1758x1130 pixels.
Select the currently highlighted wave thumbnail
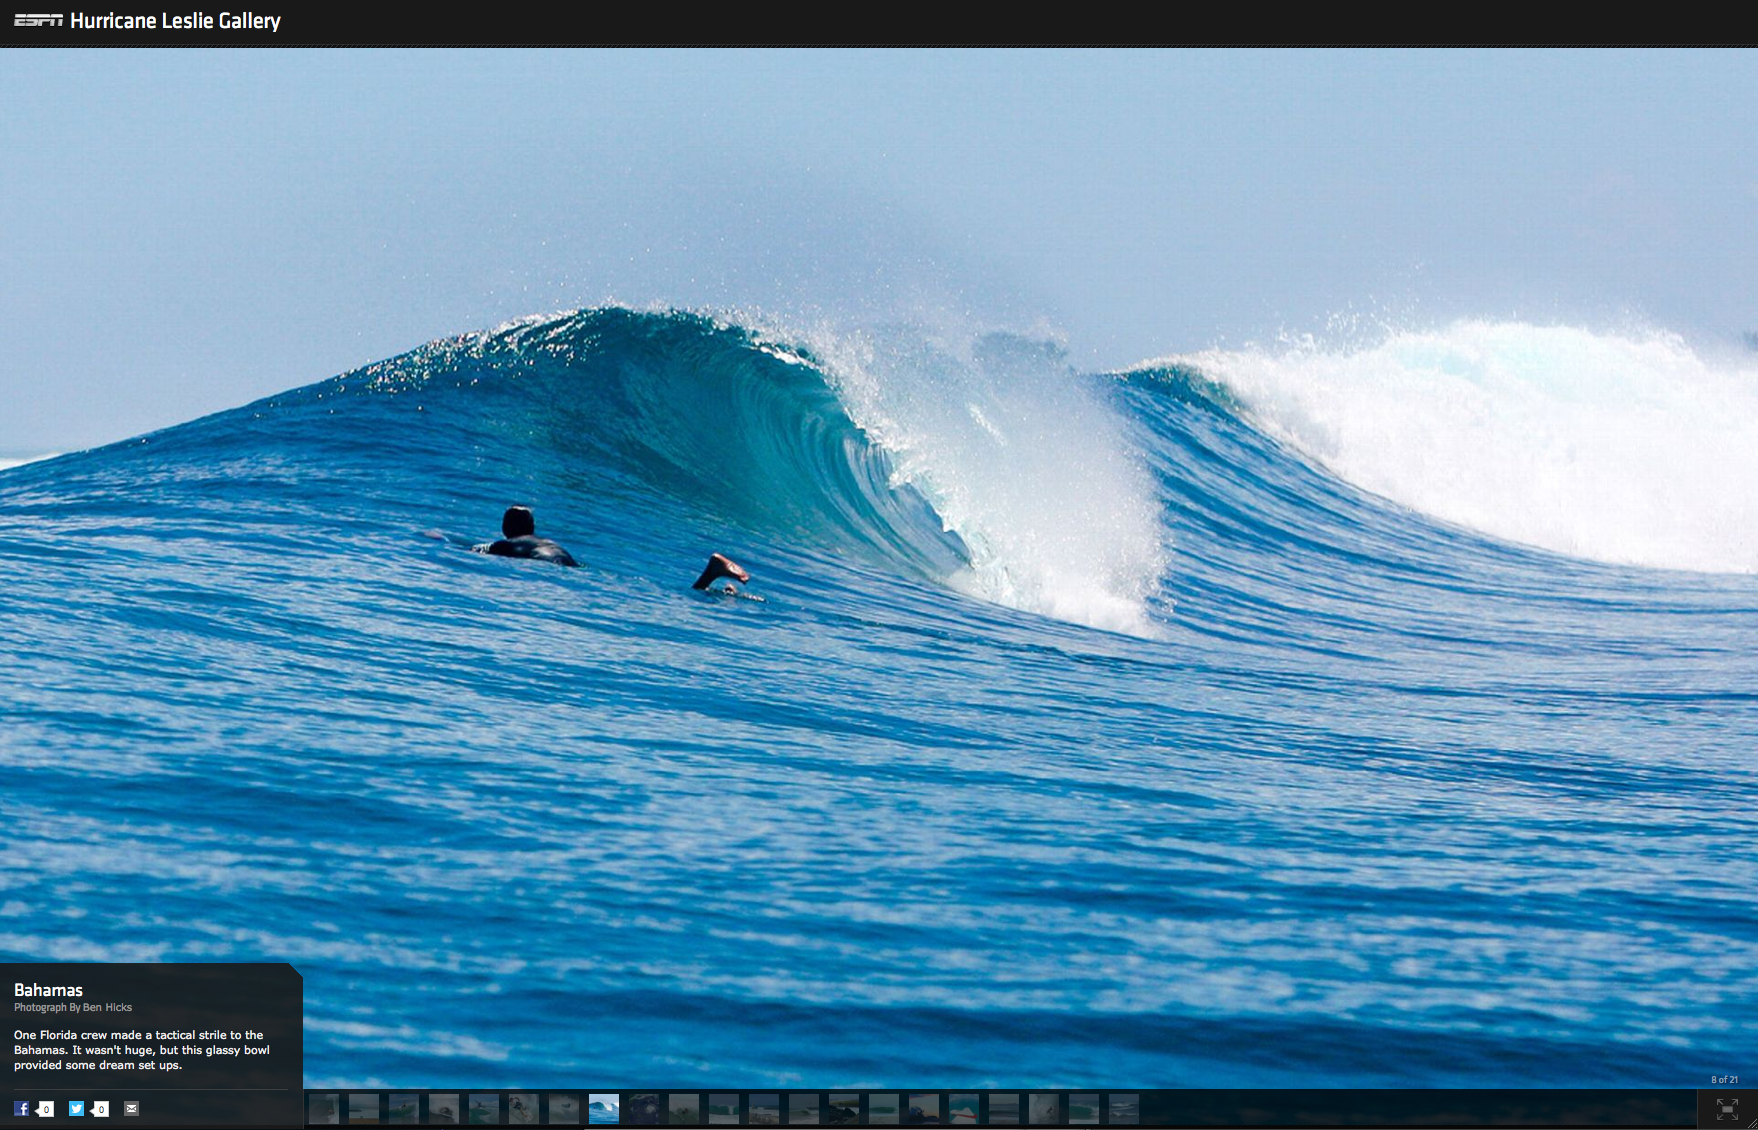coord(604,1108)
